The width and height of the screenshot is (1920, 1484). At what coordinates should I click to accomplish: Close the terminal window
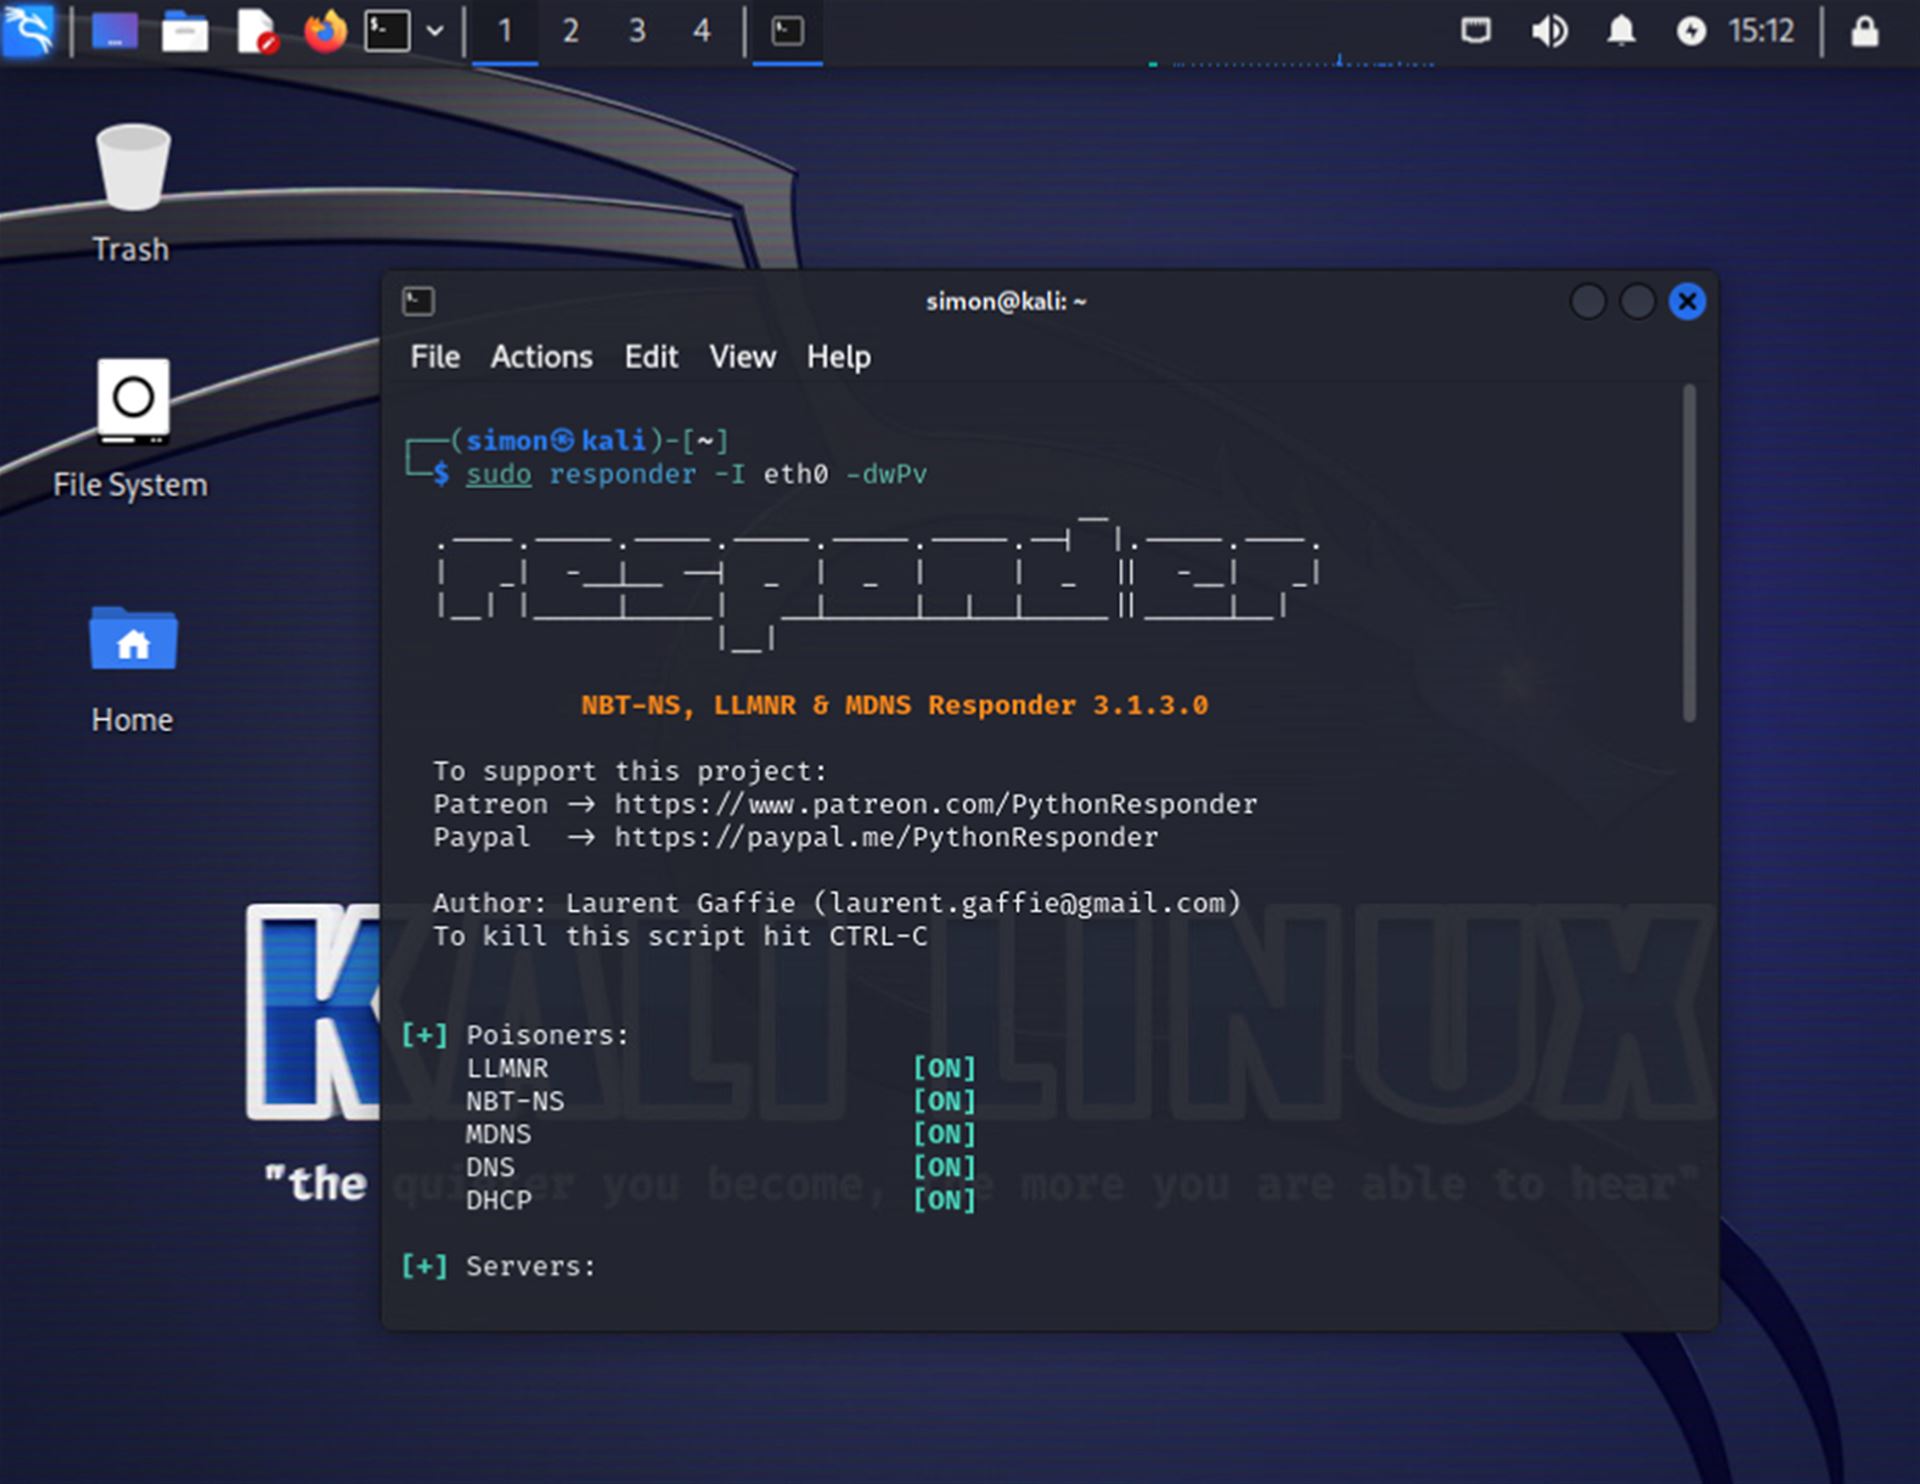click(x=1687, y=301)
